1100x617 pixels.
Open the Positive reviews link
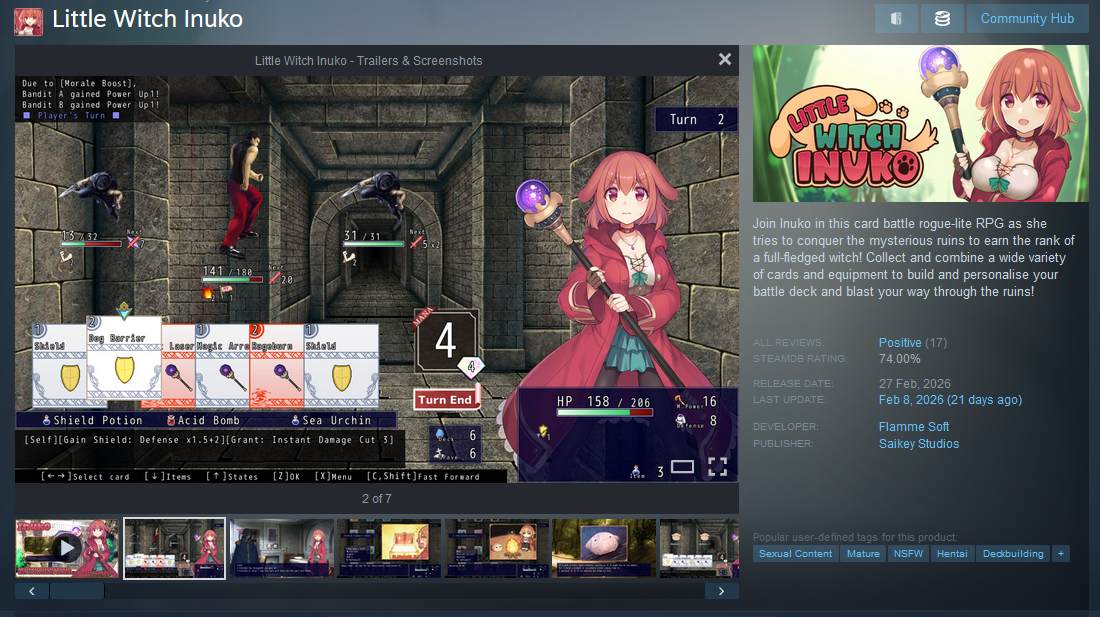899,342
